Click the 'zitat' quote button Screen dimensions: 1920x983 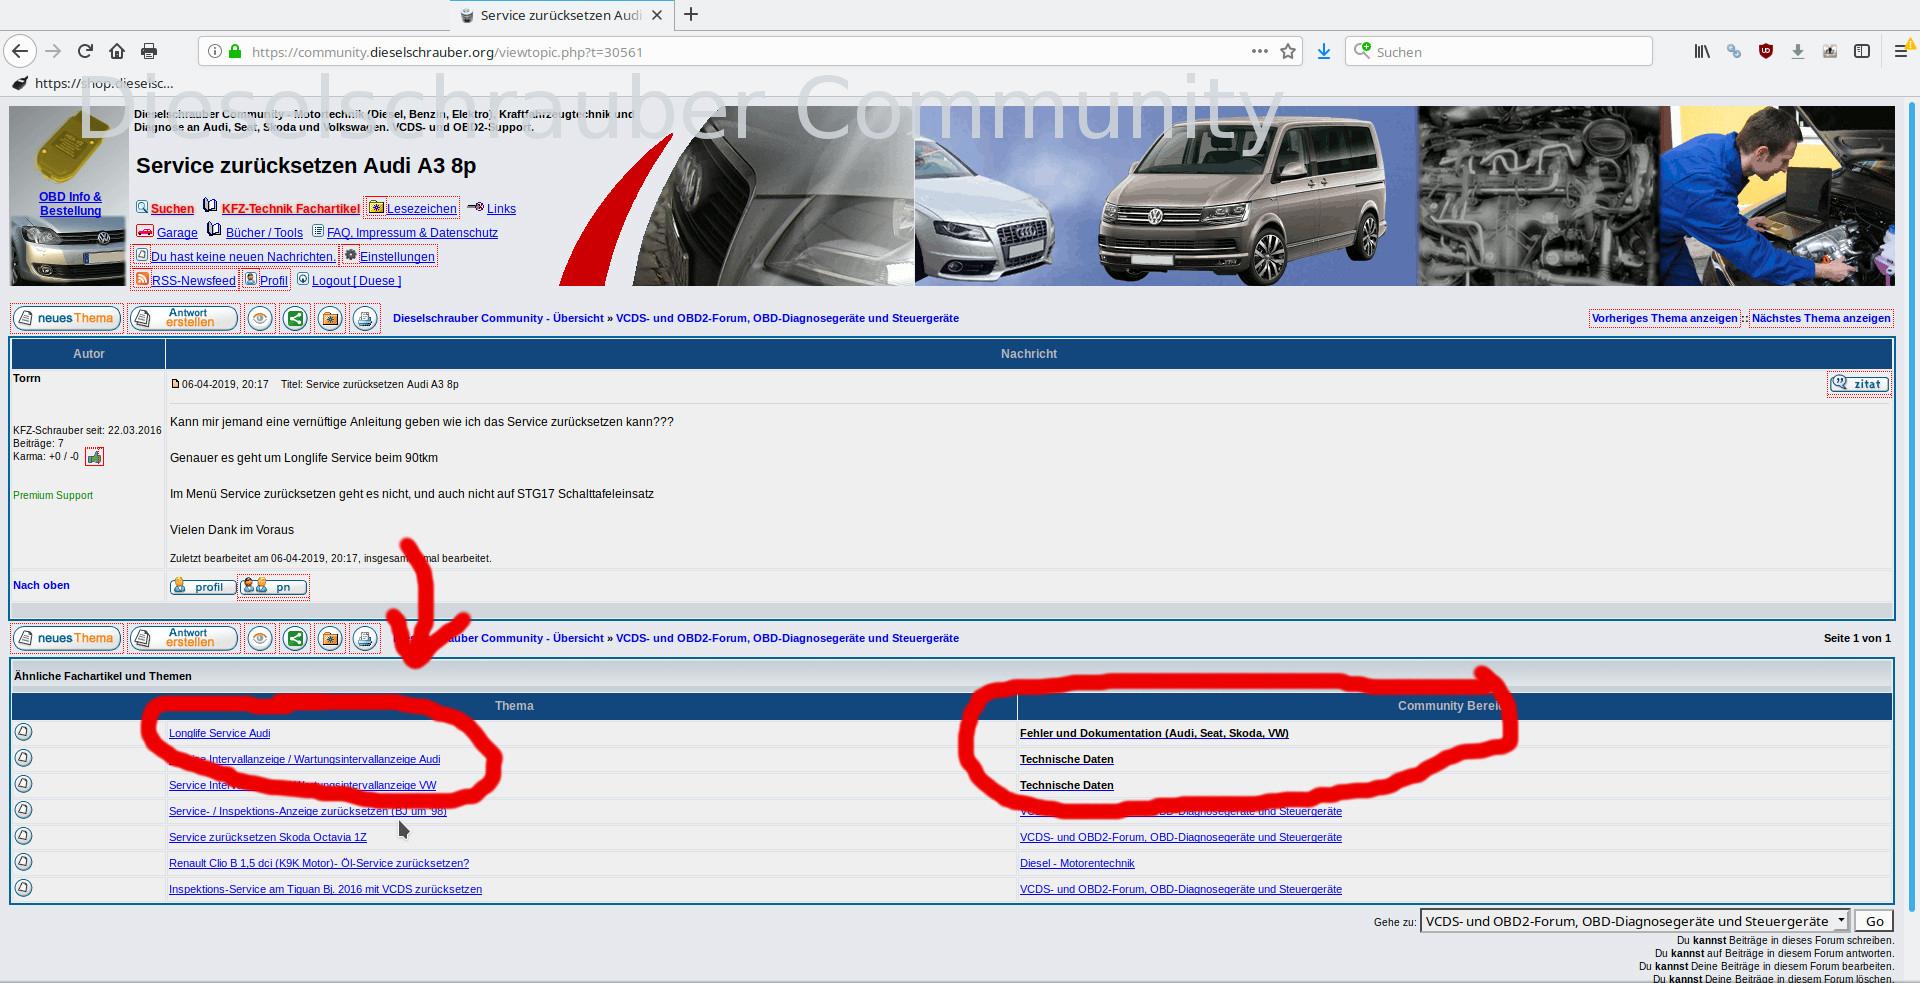(1859, 384)
